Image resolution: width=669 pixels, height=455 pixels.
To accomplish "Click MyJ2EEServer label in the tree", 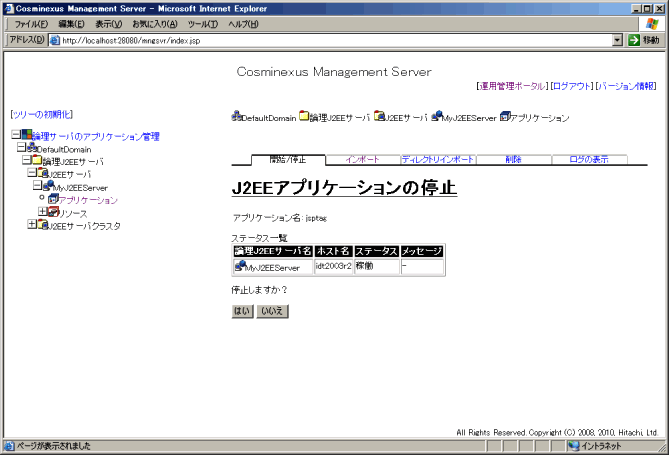I will click(x=81, y=188).
